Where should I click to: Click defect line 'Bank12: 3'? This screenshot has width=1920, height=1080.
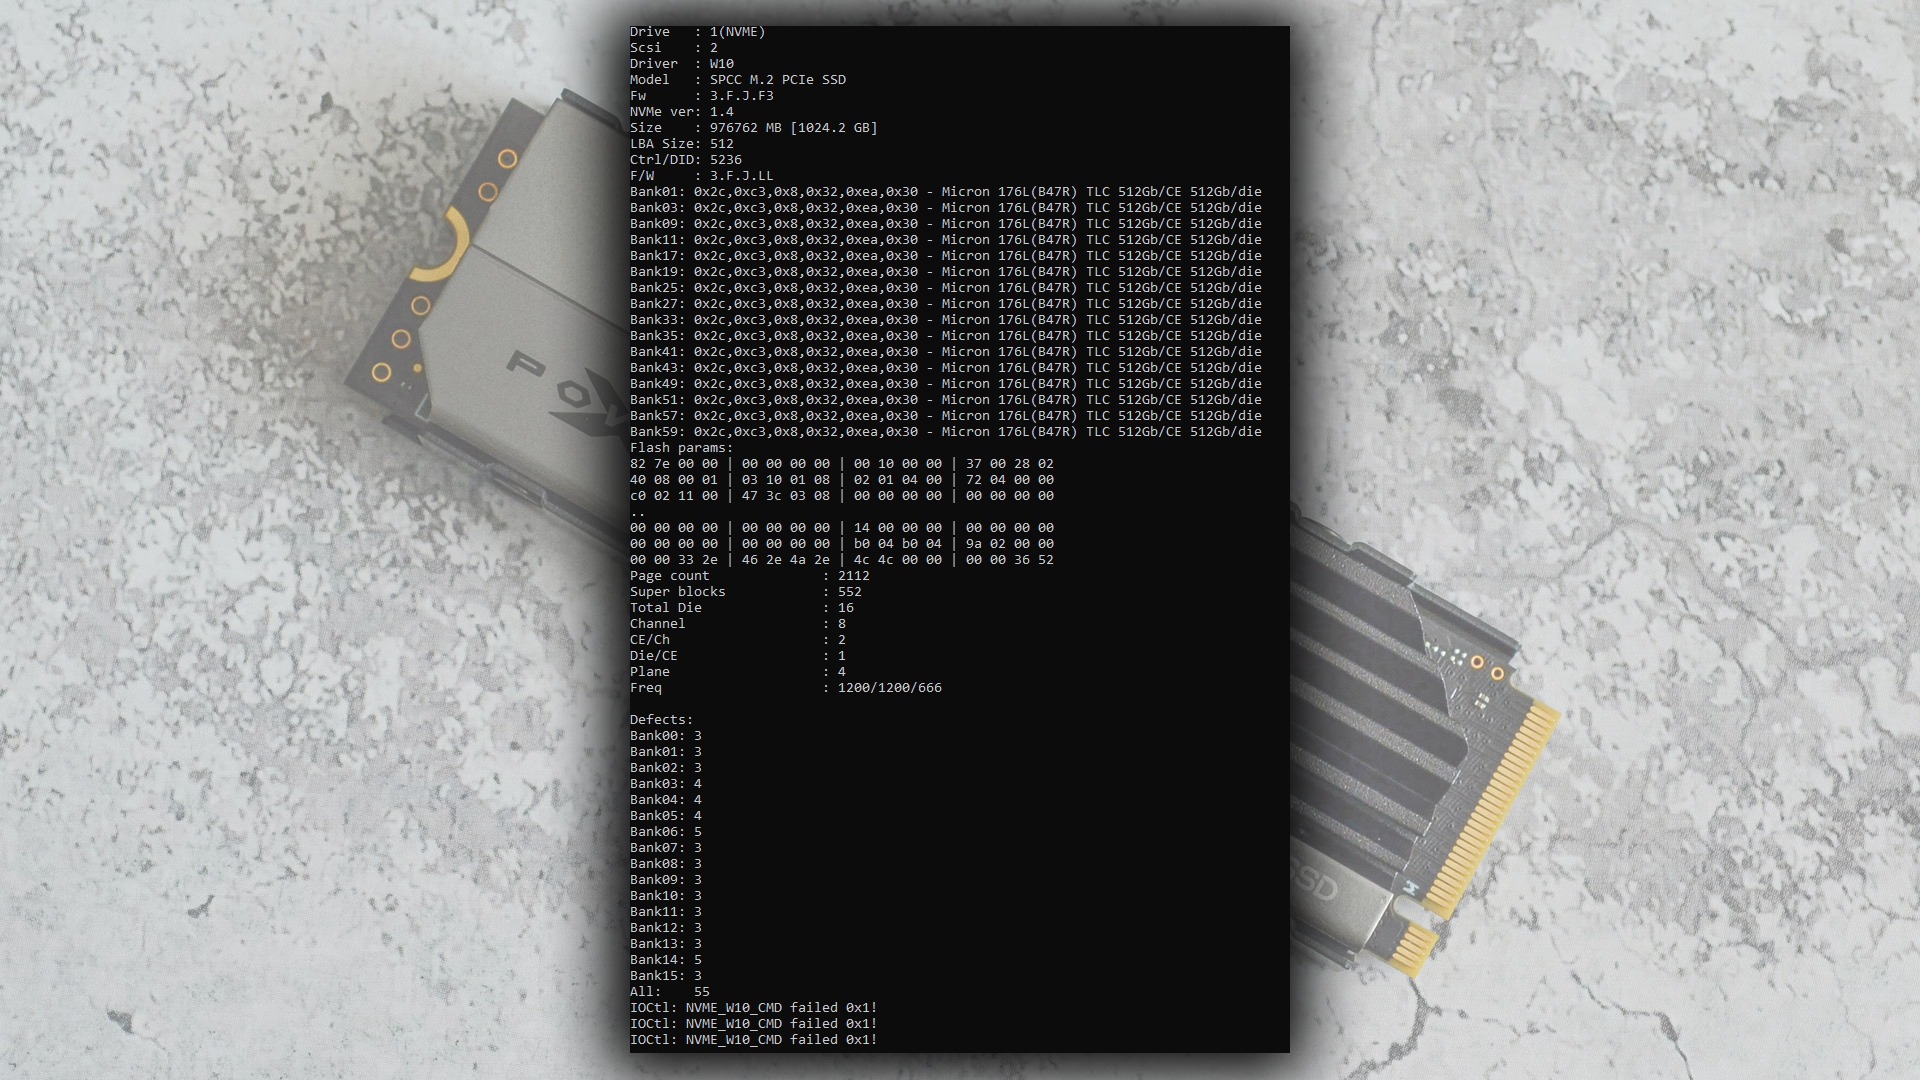(666, 928)
